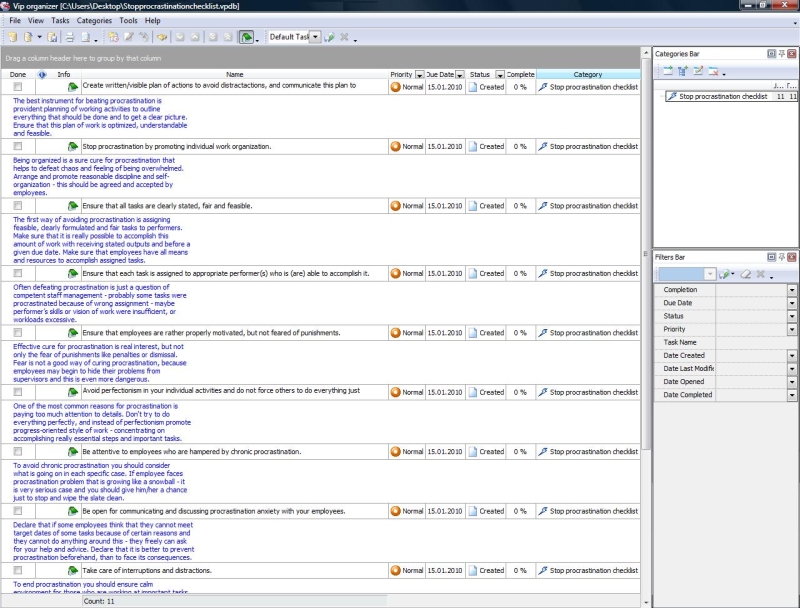
Task: Expand the Completion filter dropdown in Filters Bar
Action: (792, 290)
